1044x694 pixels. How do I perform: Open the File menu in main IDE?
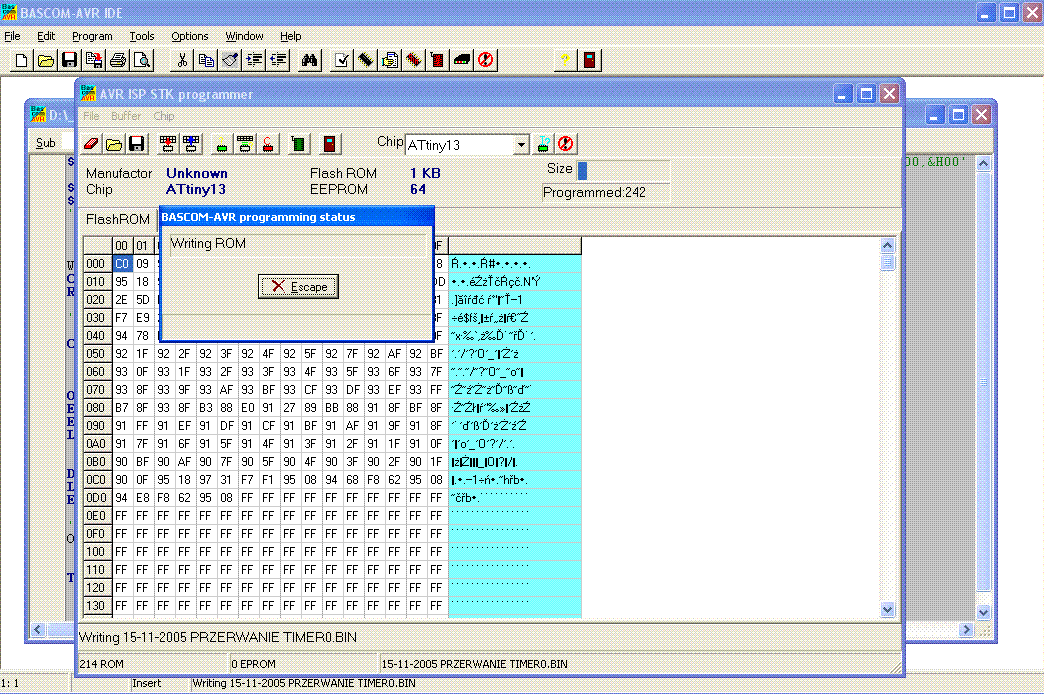coord(12,36)
